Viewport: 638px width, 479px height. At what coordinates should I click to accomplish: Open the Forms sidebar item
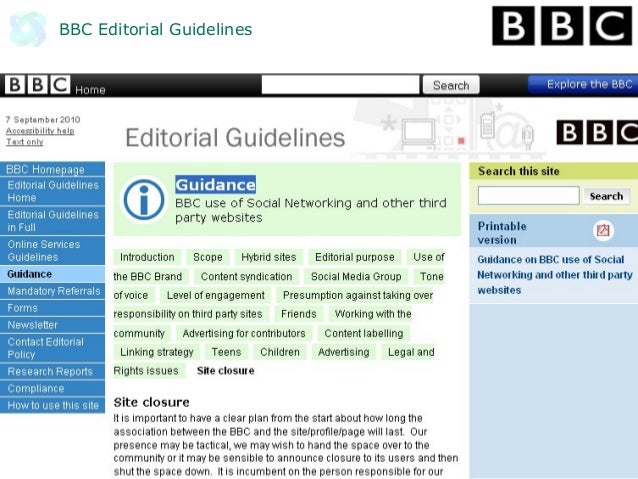click(52, 308)
